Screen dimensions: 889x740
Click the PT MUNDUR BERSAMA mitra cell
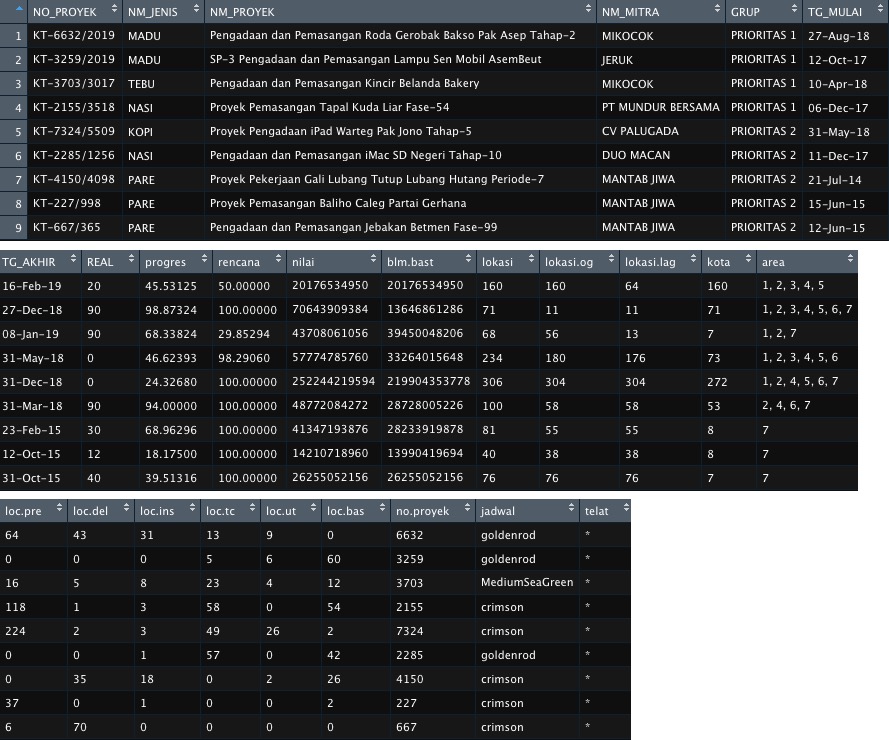pyautogui.click(x=660, y=107)
